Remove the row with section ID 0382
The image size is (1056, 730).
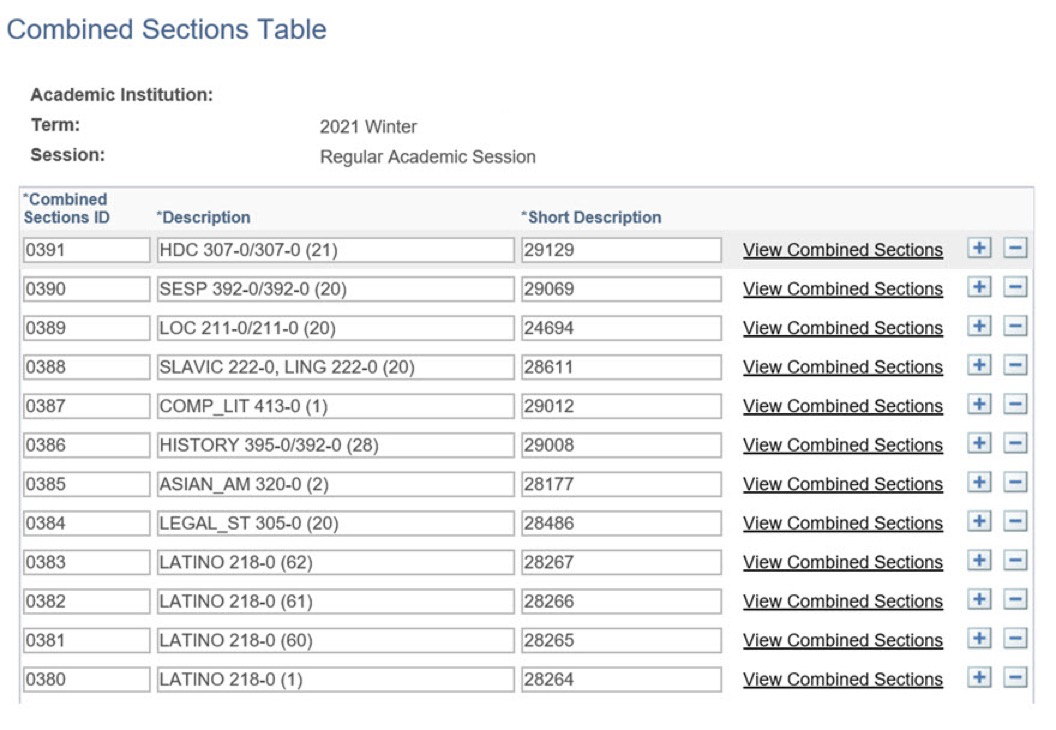click(x=1015, y=600)
